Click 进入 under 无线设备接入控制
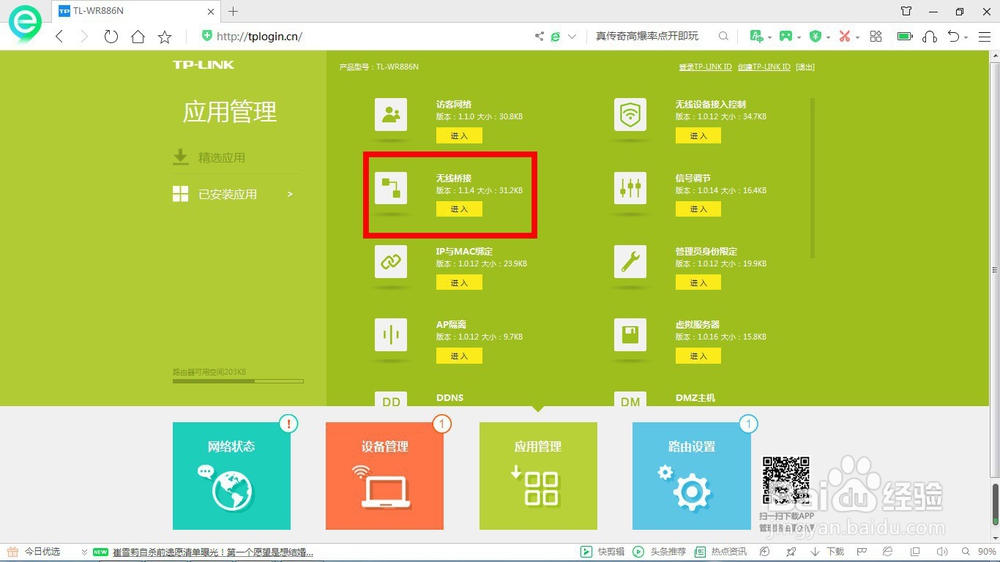Viewport: 1000px width, 562px height. [698, 135]
